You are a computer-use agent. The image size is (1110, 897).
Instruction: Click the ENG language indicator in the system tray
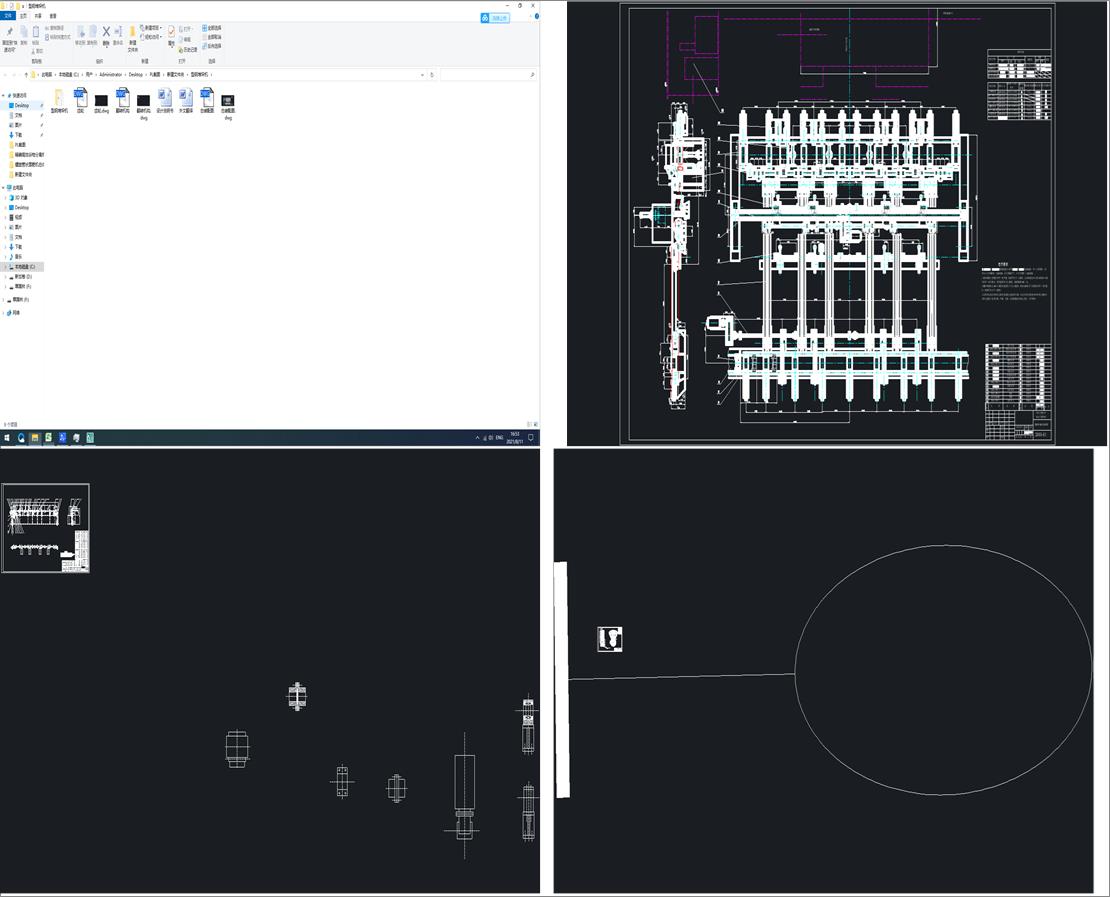(x=500, y=438)
